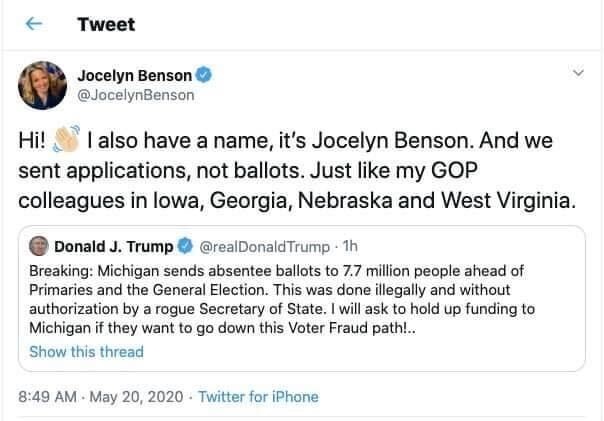This screenshot has height=421, width=604.
Task: Open the Donald J. Trump name link
Action: [112, 246]
